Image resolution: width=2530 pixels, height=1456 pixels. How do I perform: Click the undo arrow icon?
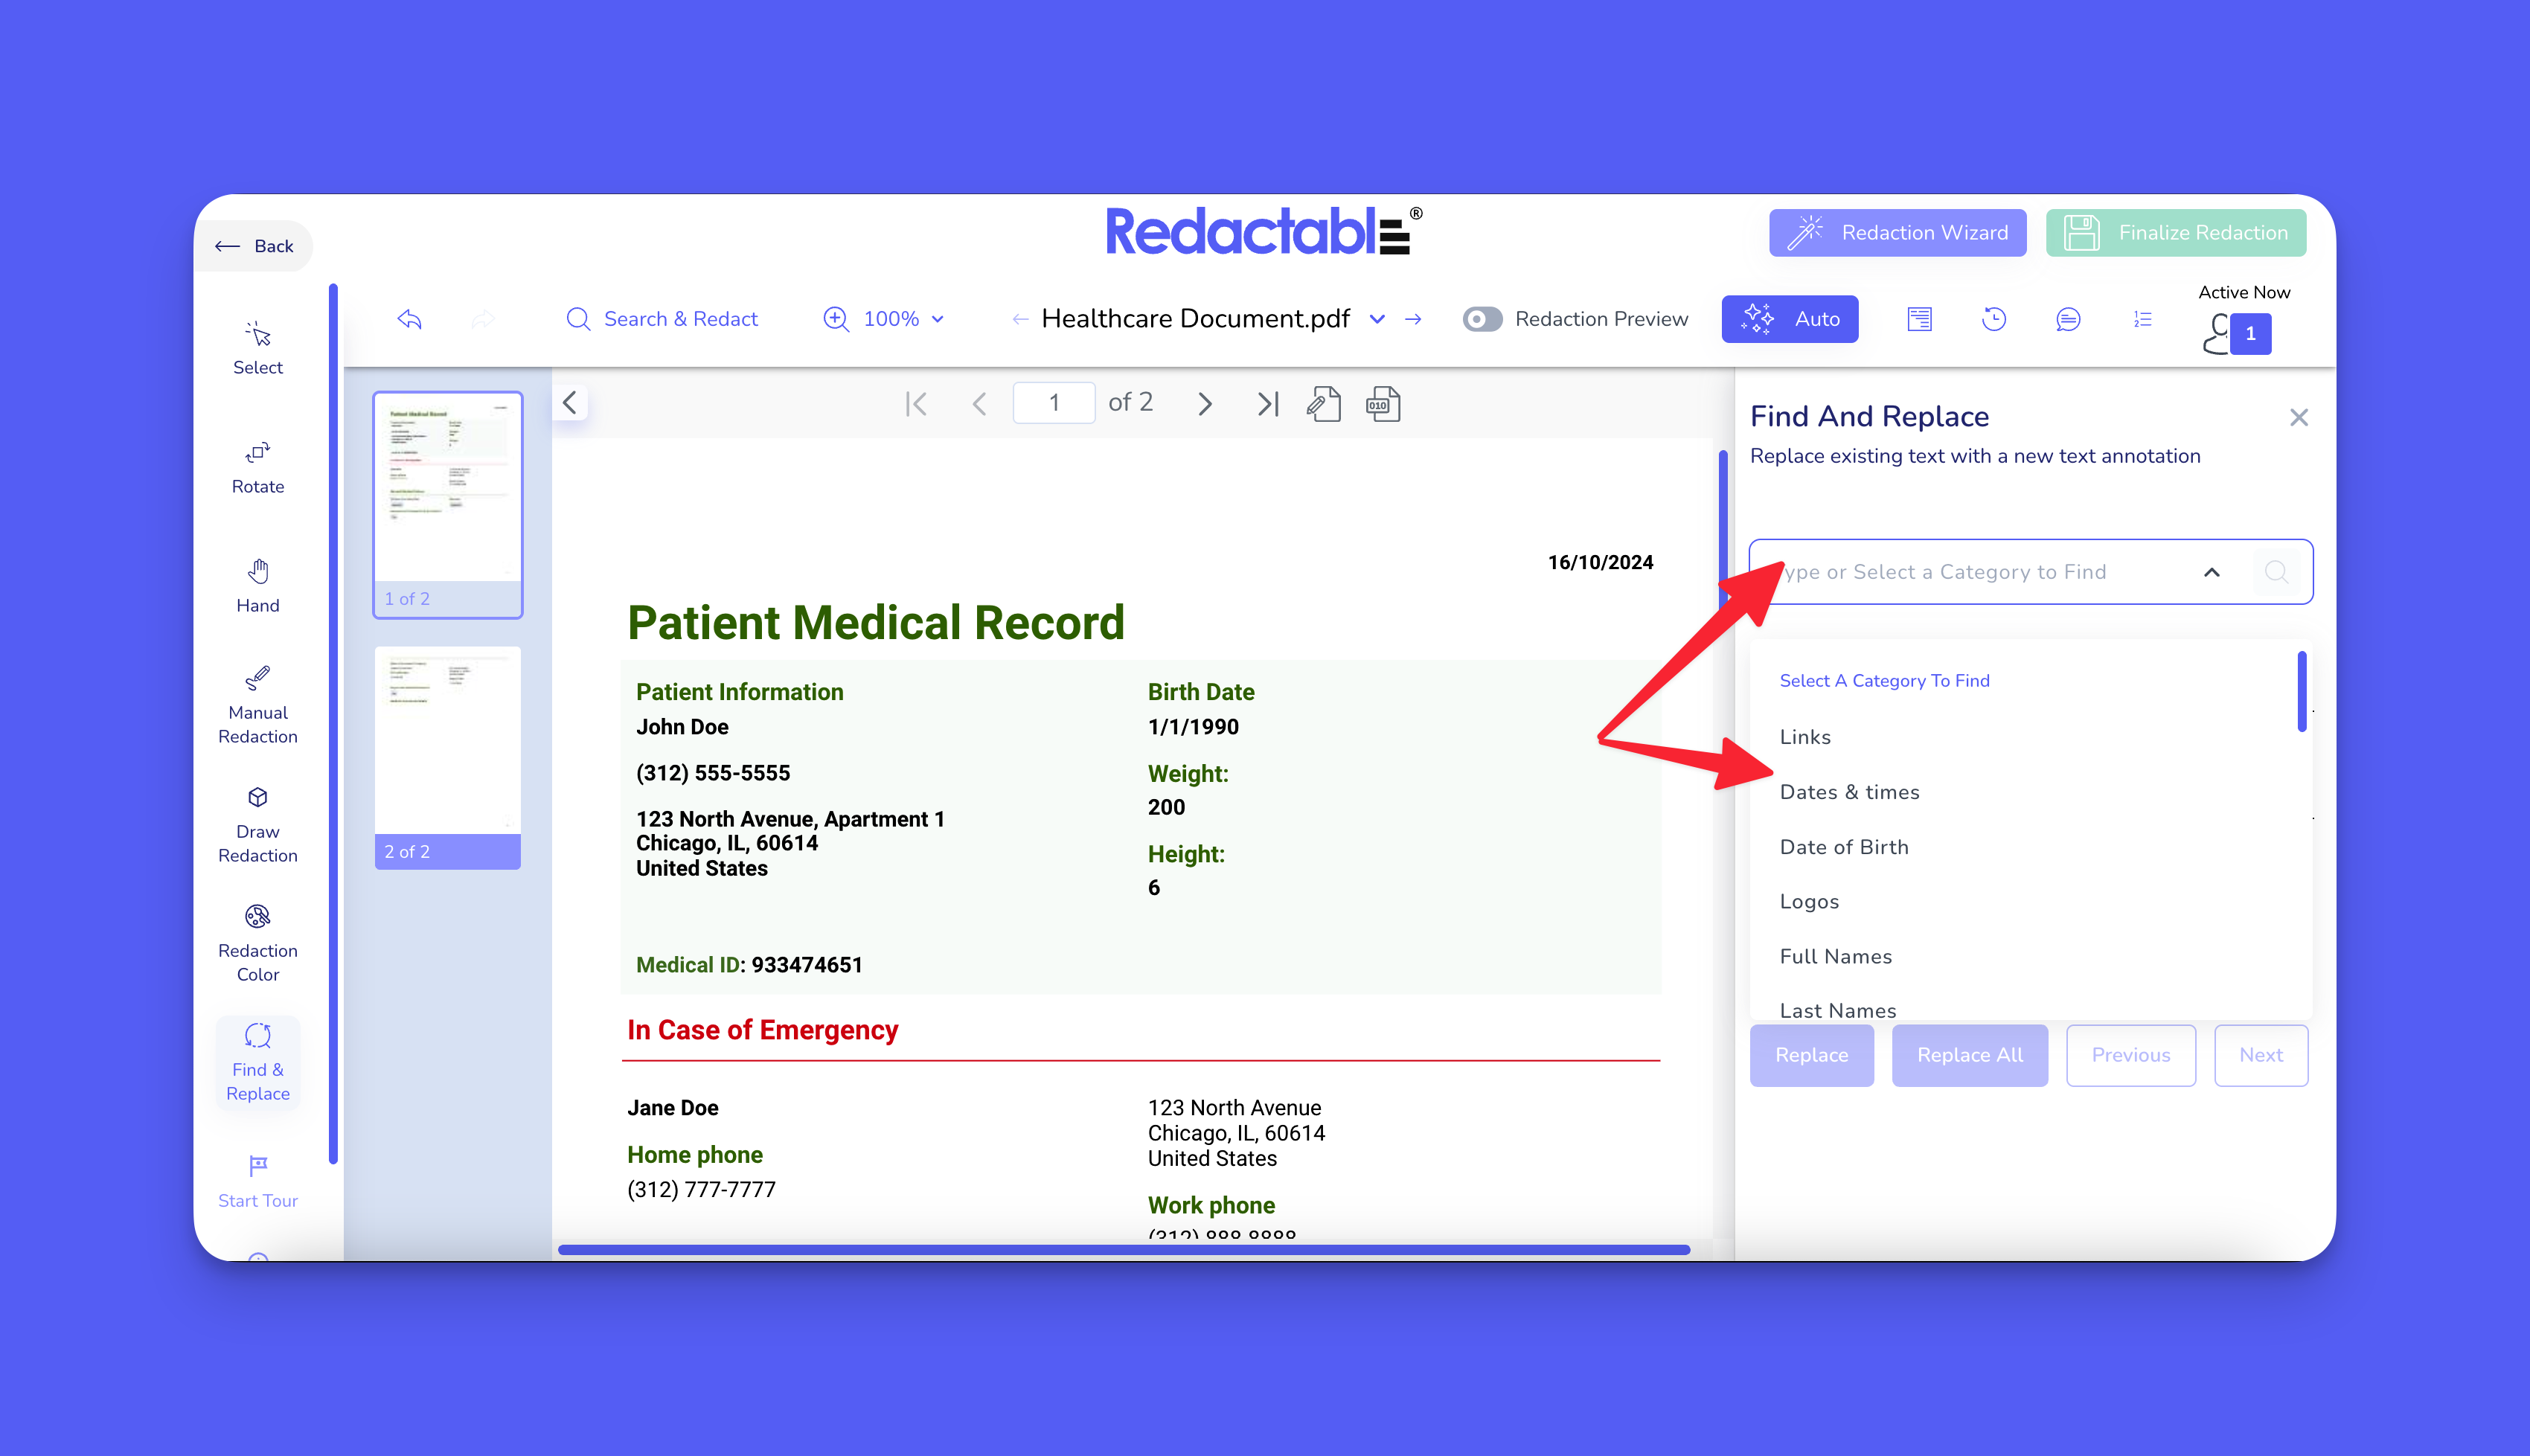pos(409,319)
